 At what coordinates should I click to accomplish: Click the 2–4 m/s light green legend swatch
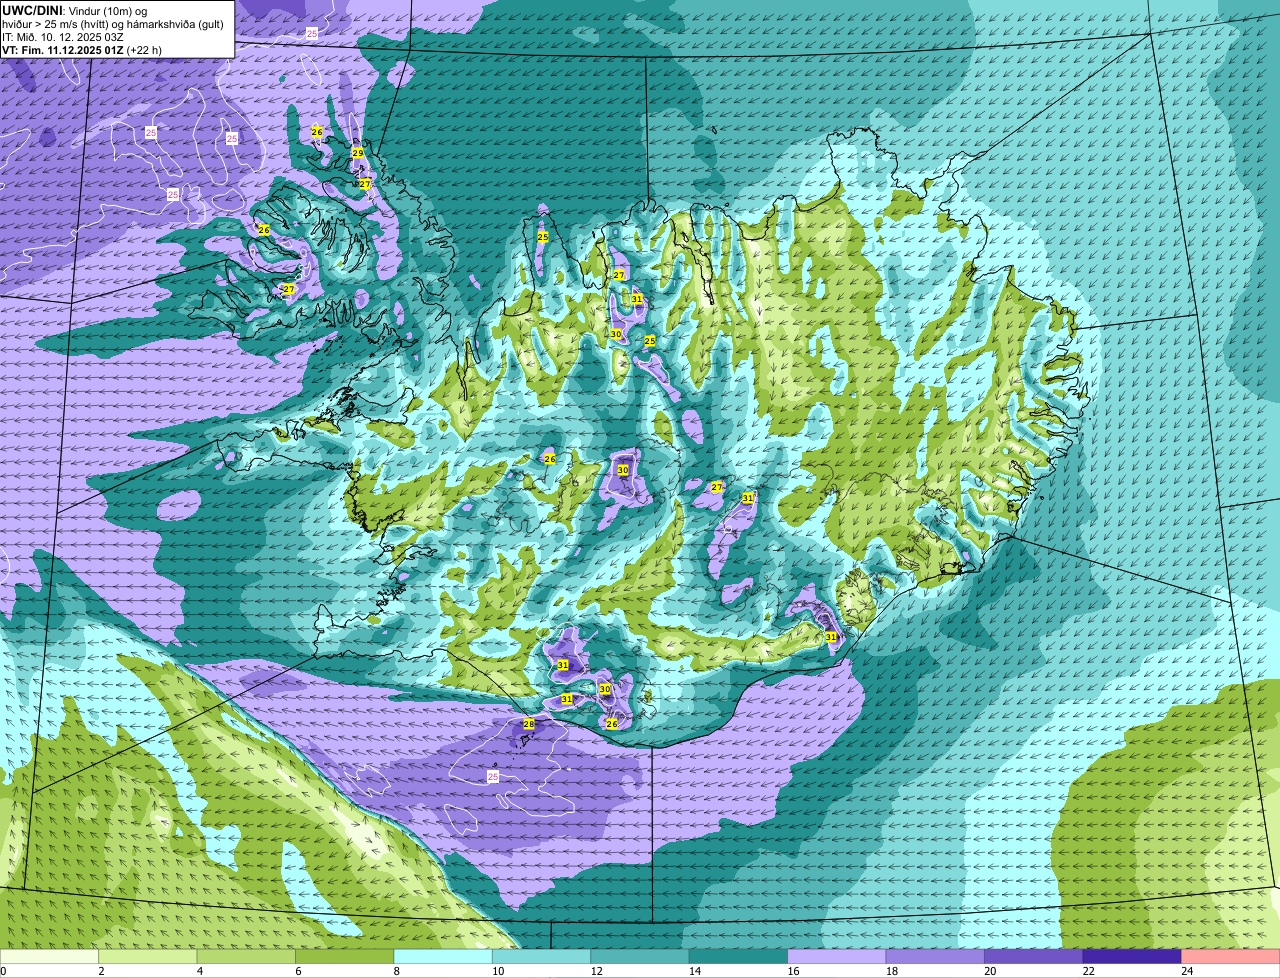148,956
